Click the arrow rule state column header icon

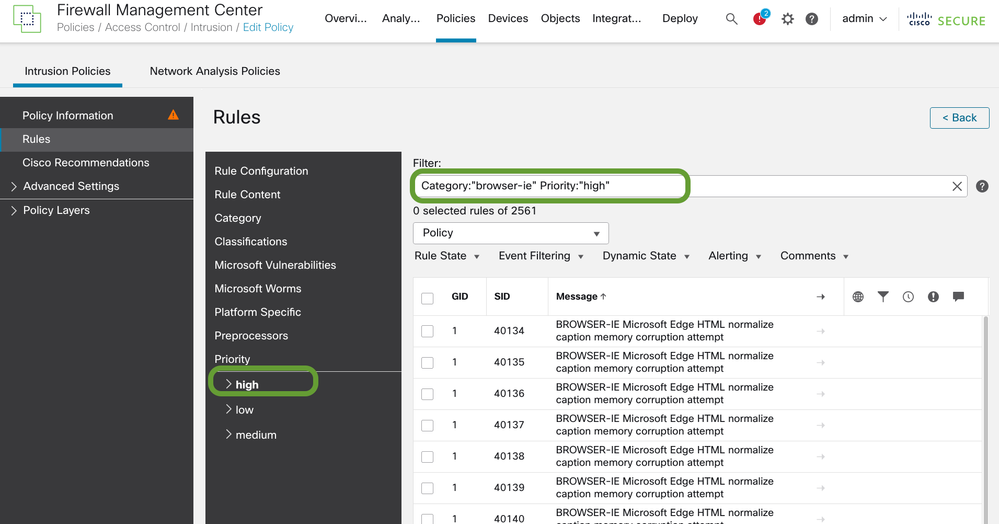(x=821, y=296)
